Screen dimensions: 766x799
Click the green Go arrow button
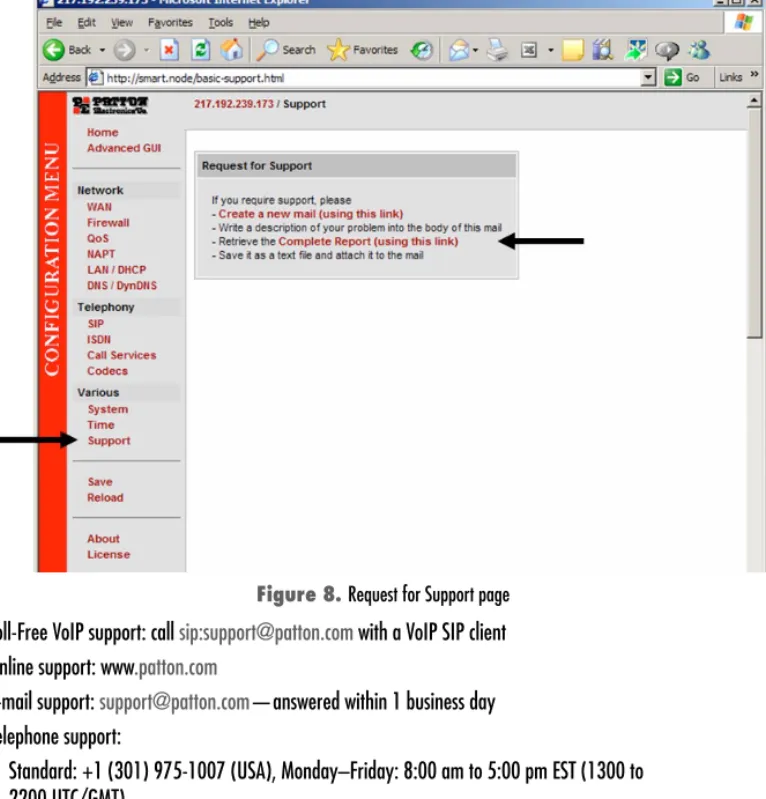[x=673, y=77]
